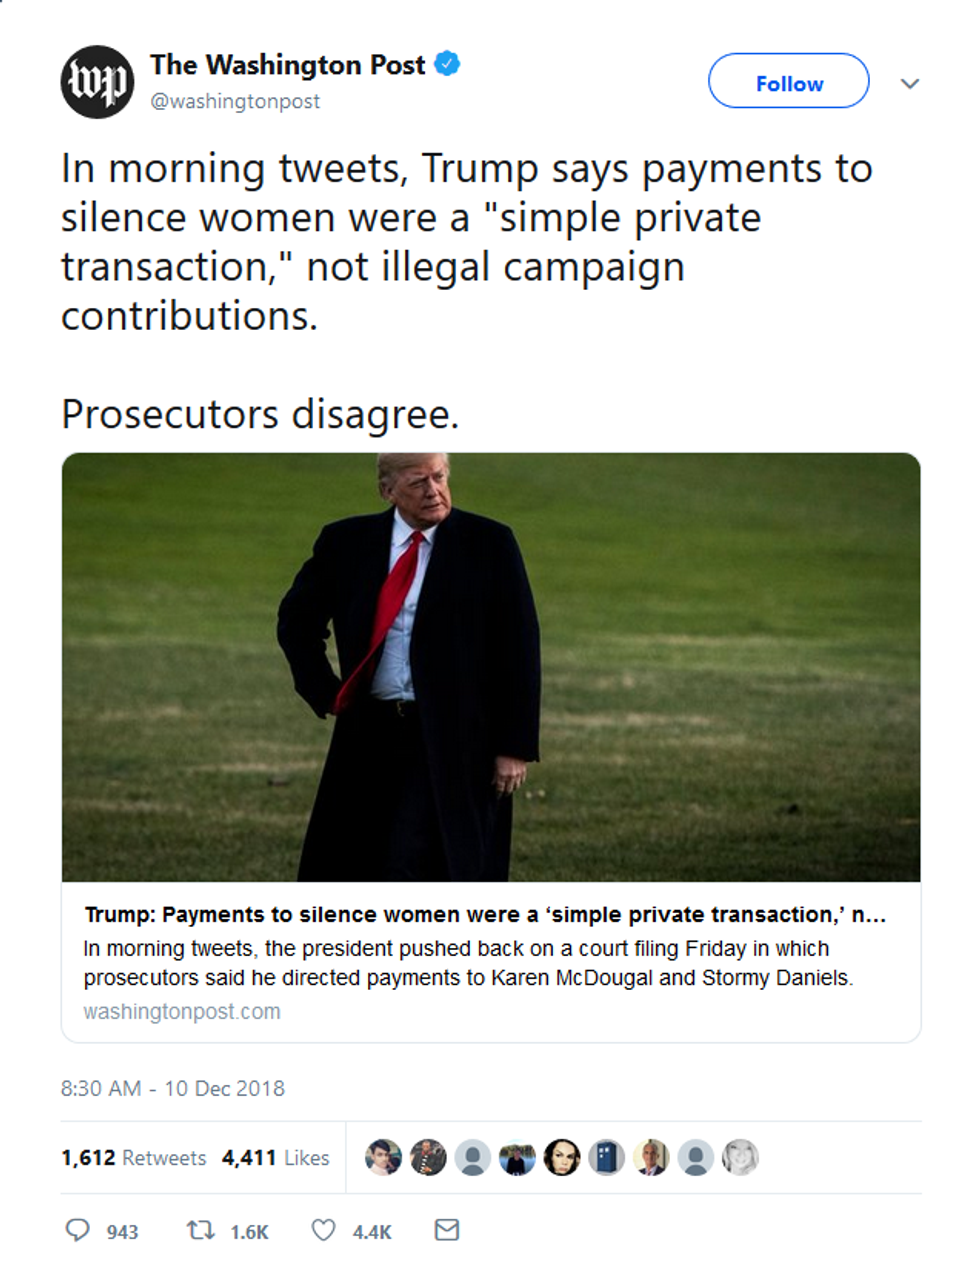
Task: Open direct message via the envelope icon
Action: (447, 1230)
